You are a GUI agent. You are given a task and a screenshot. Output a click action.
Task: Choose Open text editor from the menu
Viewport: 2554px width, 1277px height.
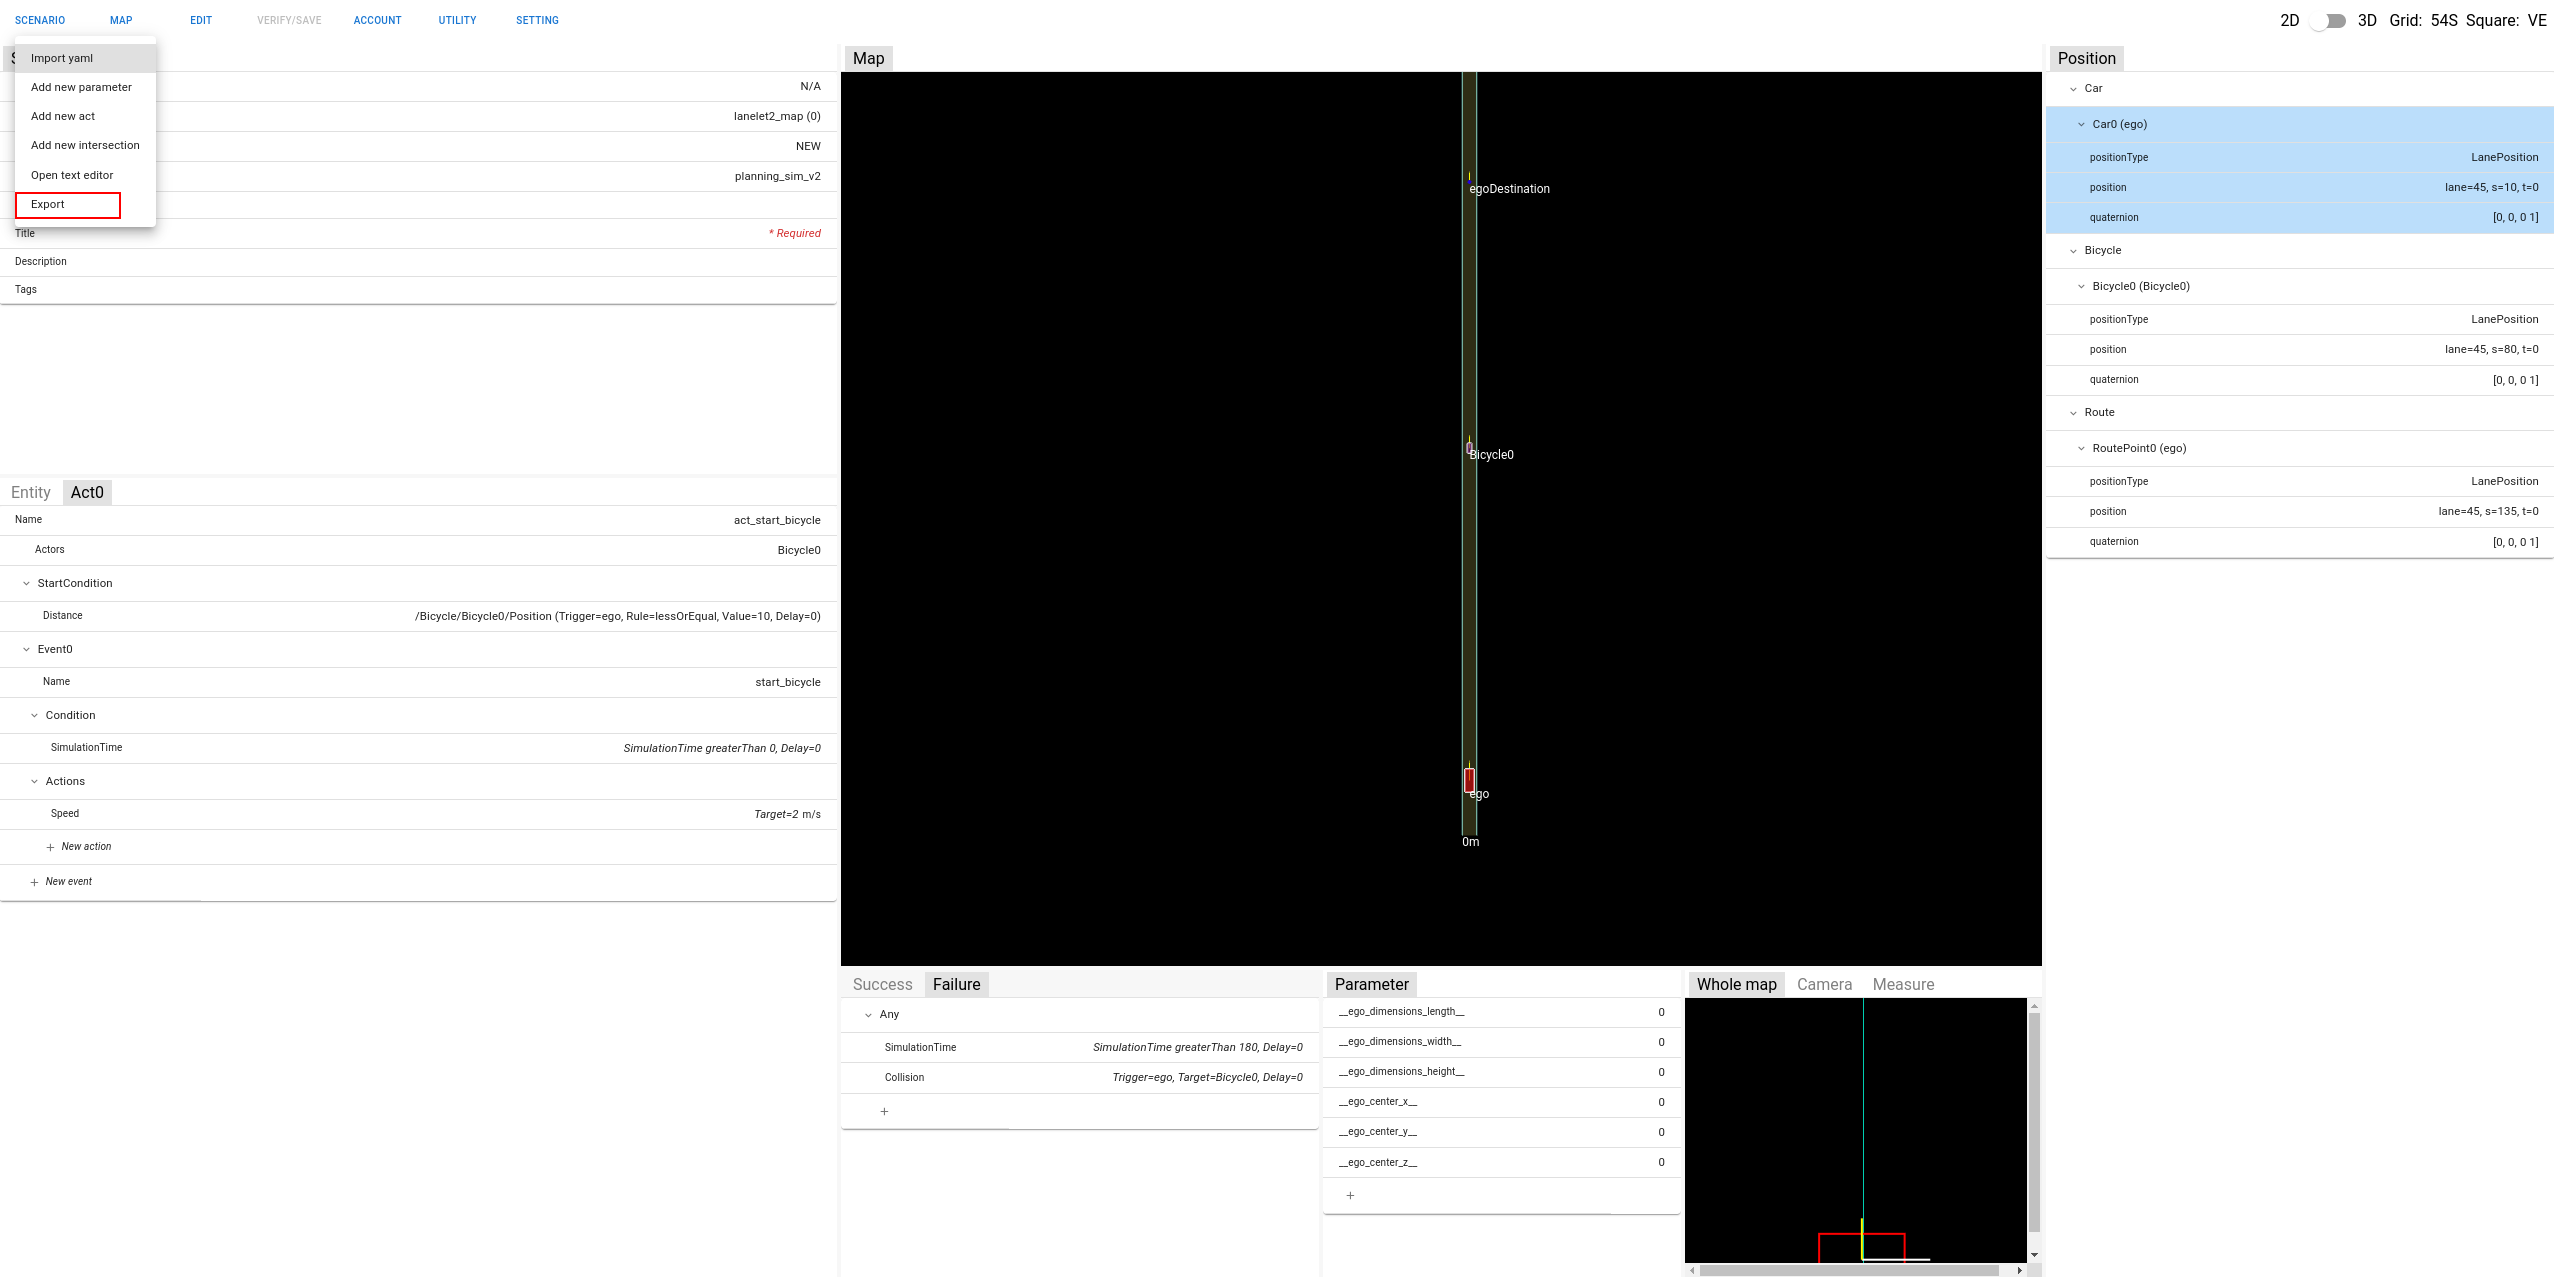(x=71, y=174)
